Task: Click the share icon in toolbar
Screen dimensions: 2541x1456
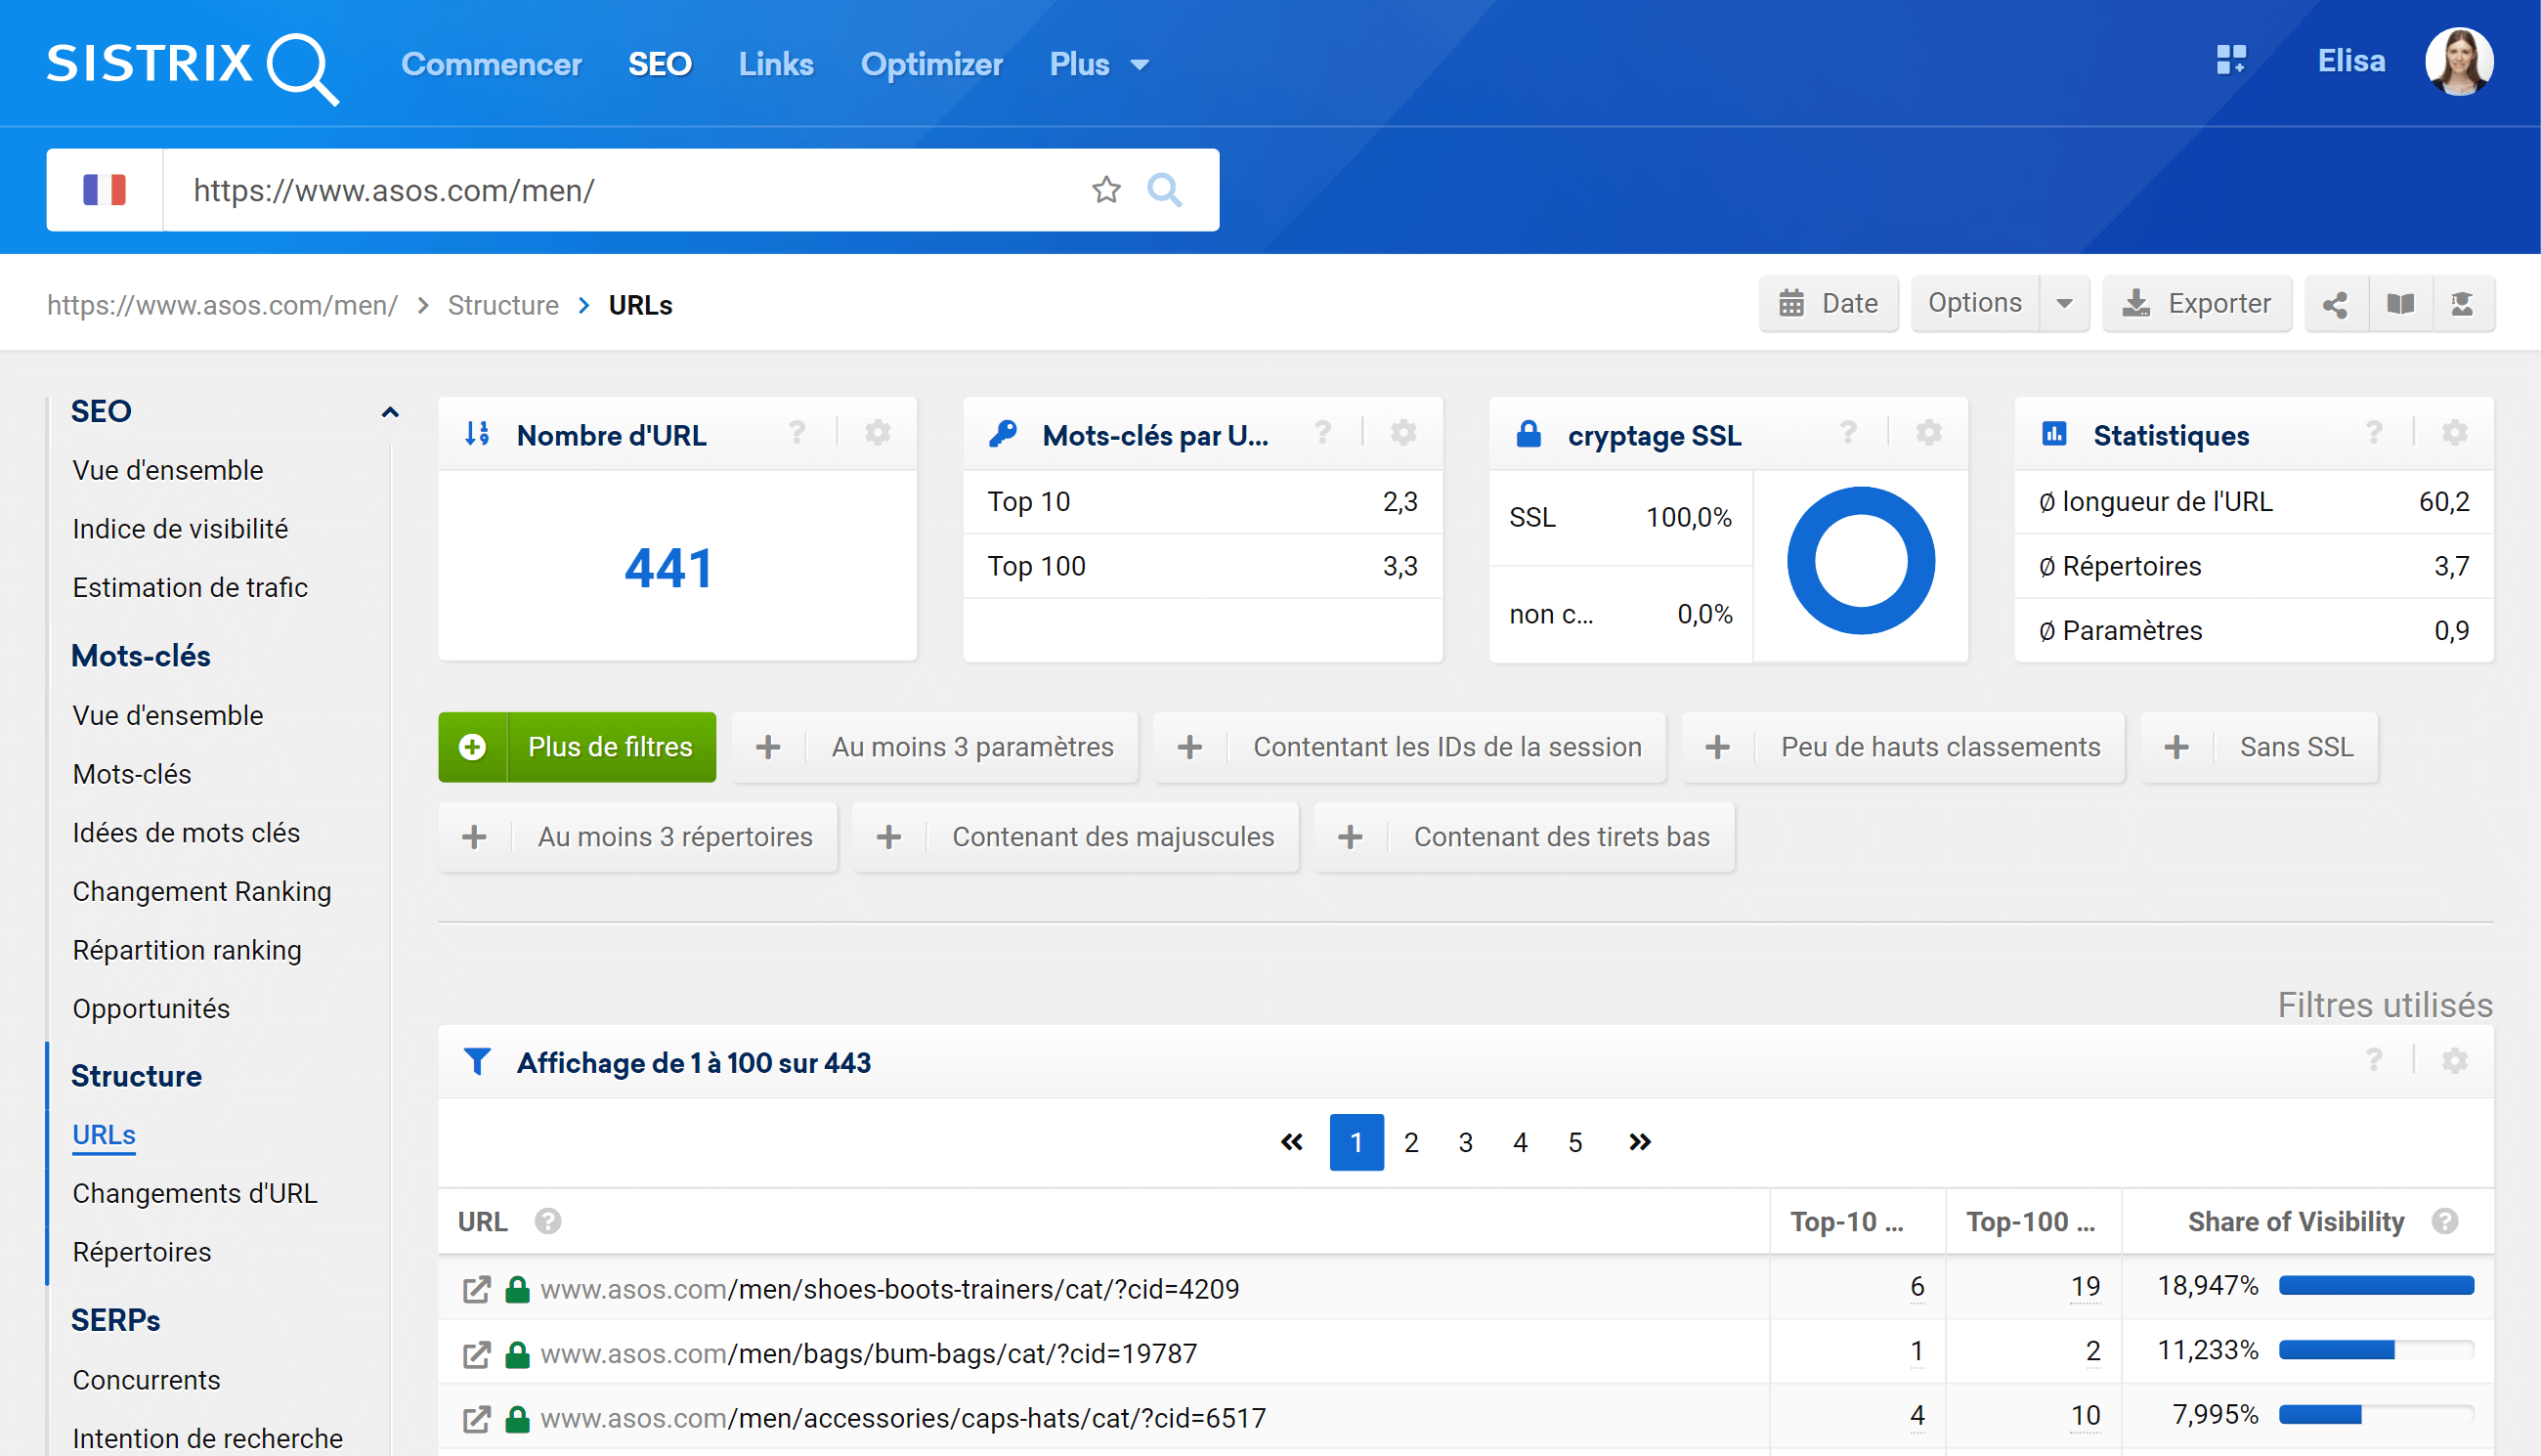Action: pos(2335,304)
